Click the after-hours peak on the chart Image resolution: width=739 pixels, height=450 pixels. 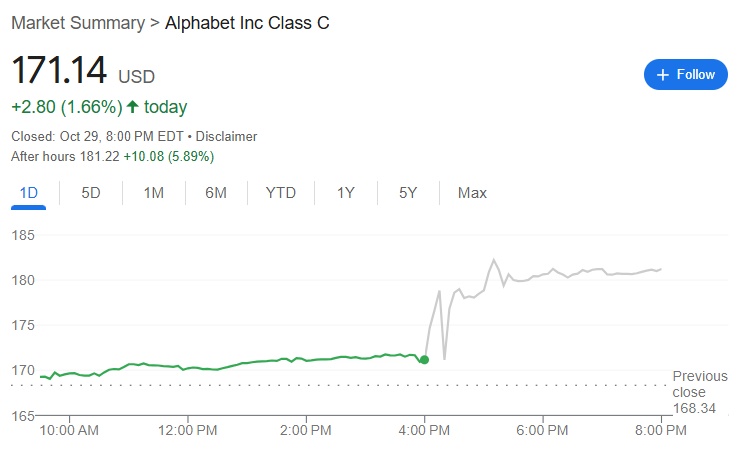click(494, 260)
